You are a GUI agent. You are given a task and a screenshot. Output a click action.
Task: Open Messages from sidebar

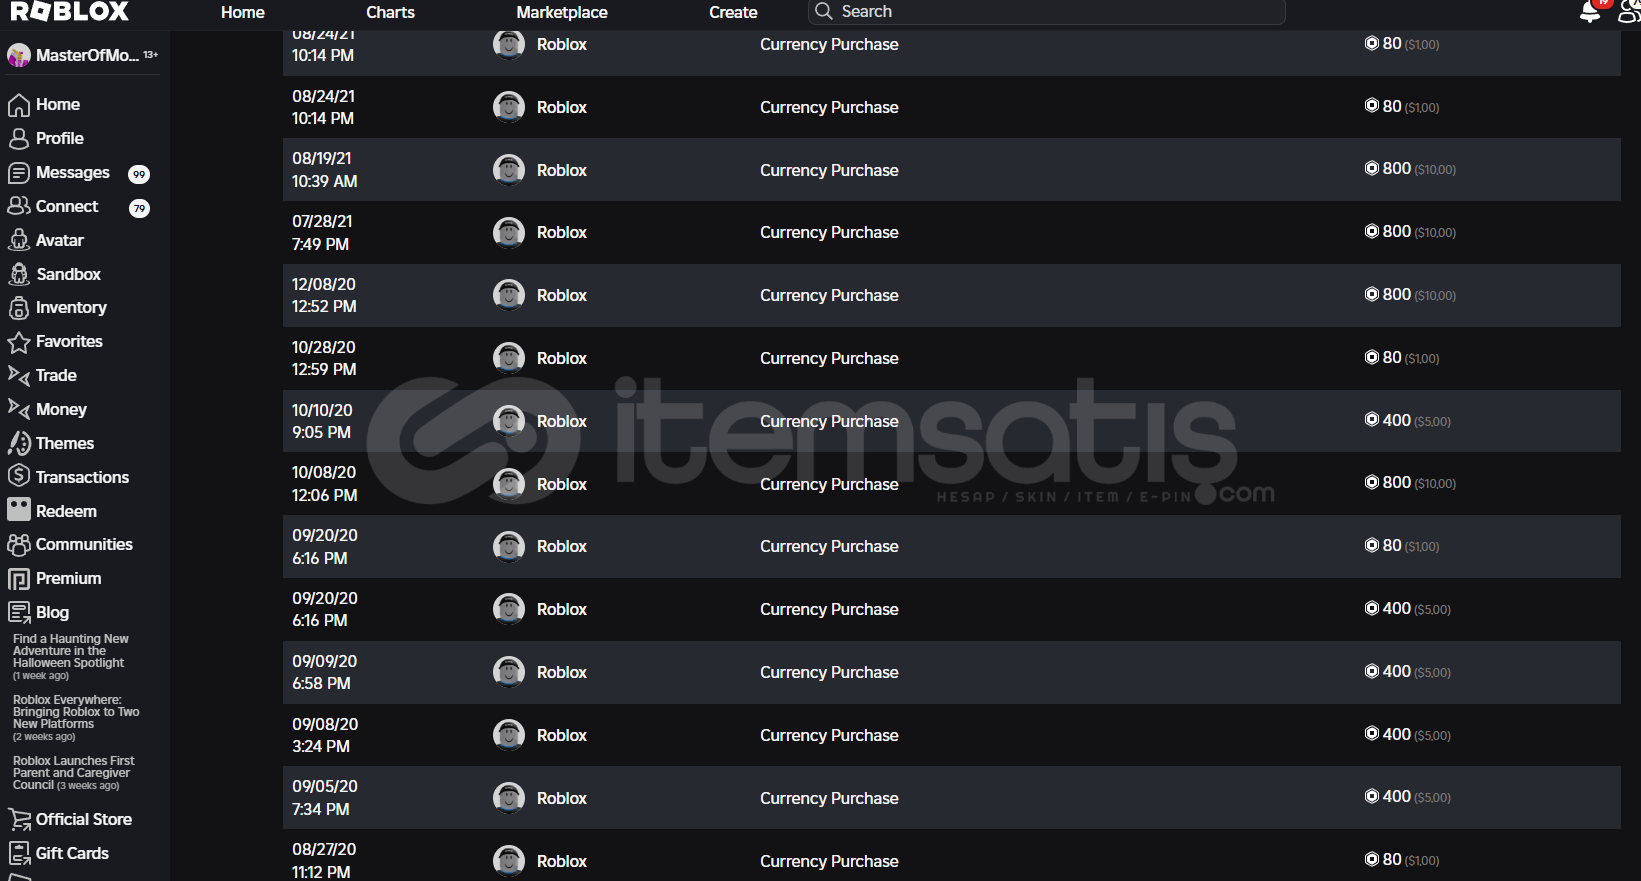tap(73, 172)
